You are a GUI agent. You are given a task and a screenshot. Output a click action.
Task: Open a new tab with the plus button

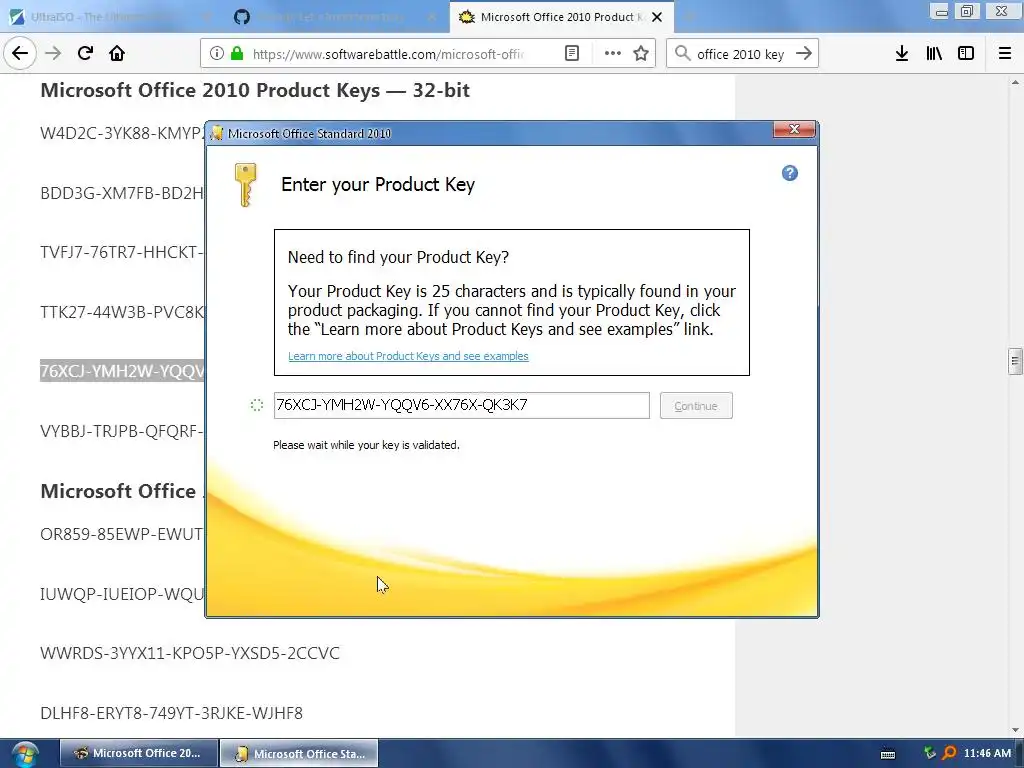(688, 17)
